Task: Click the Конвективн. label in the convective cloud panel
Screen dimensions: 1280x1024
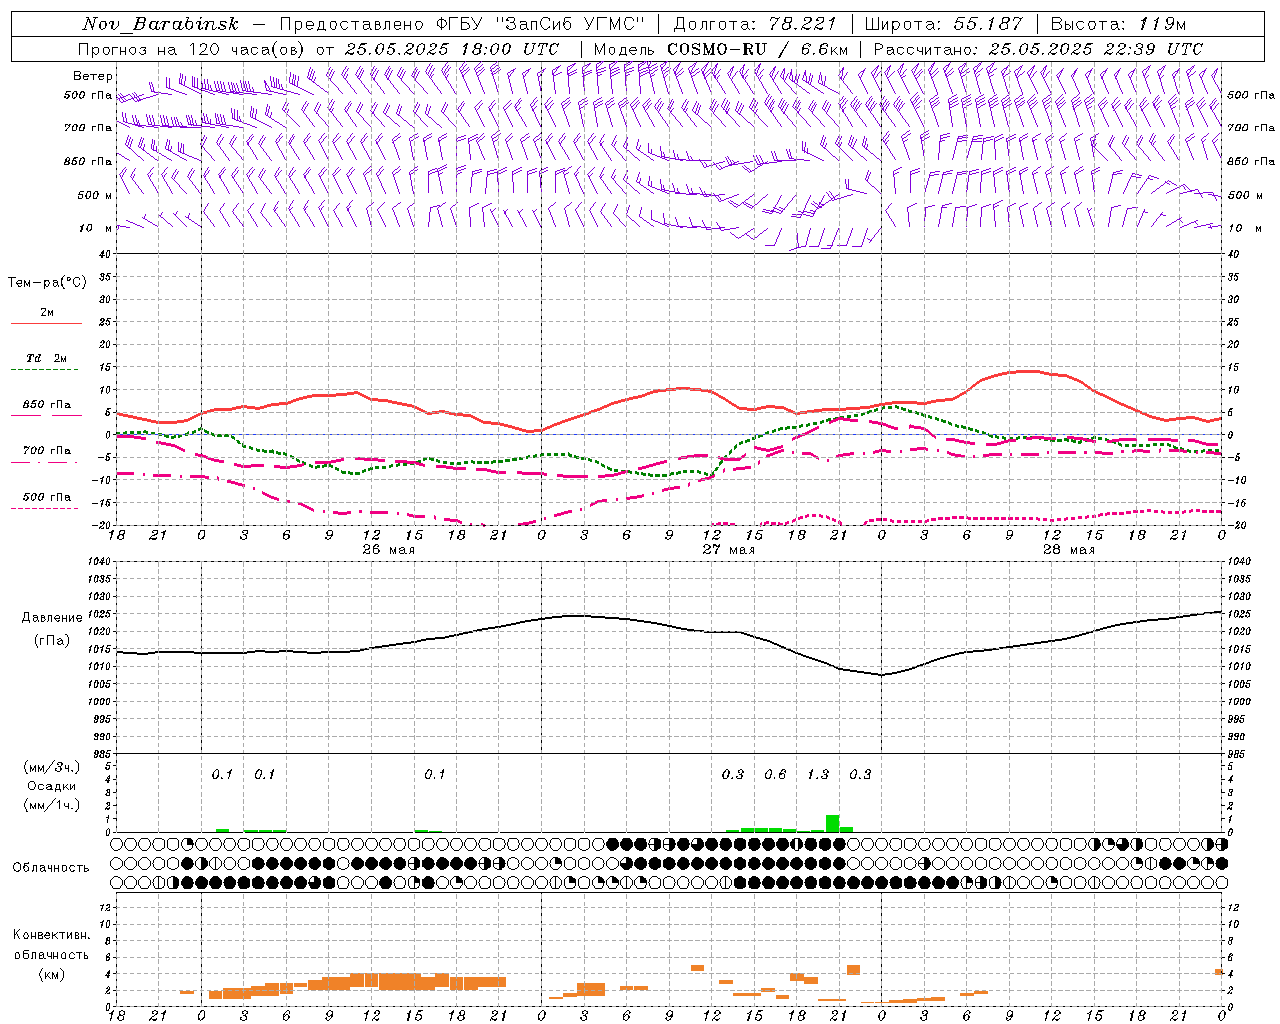Action: (51, 935)
